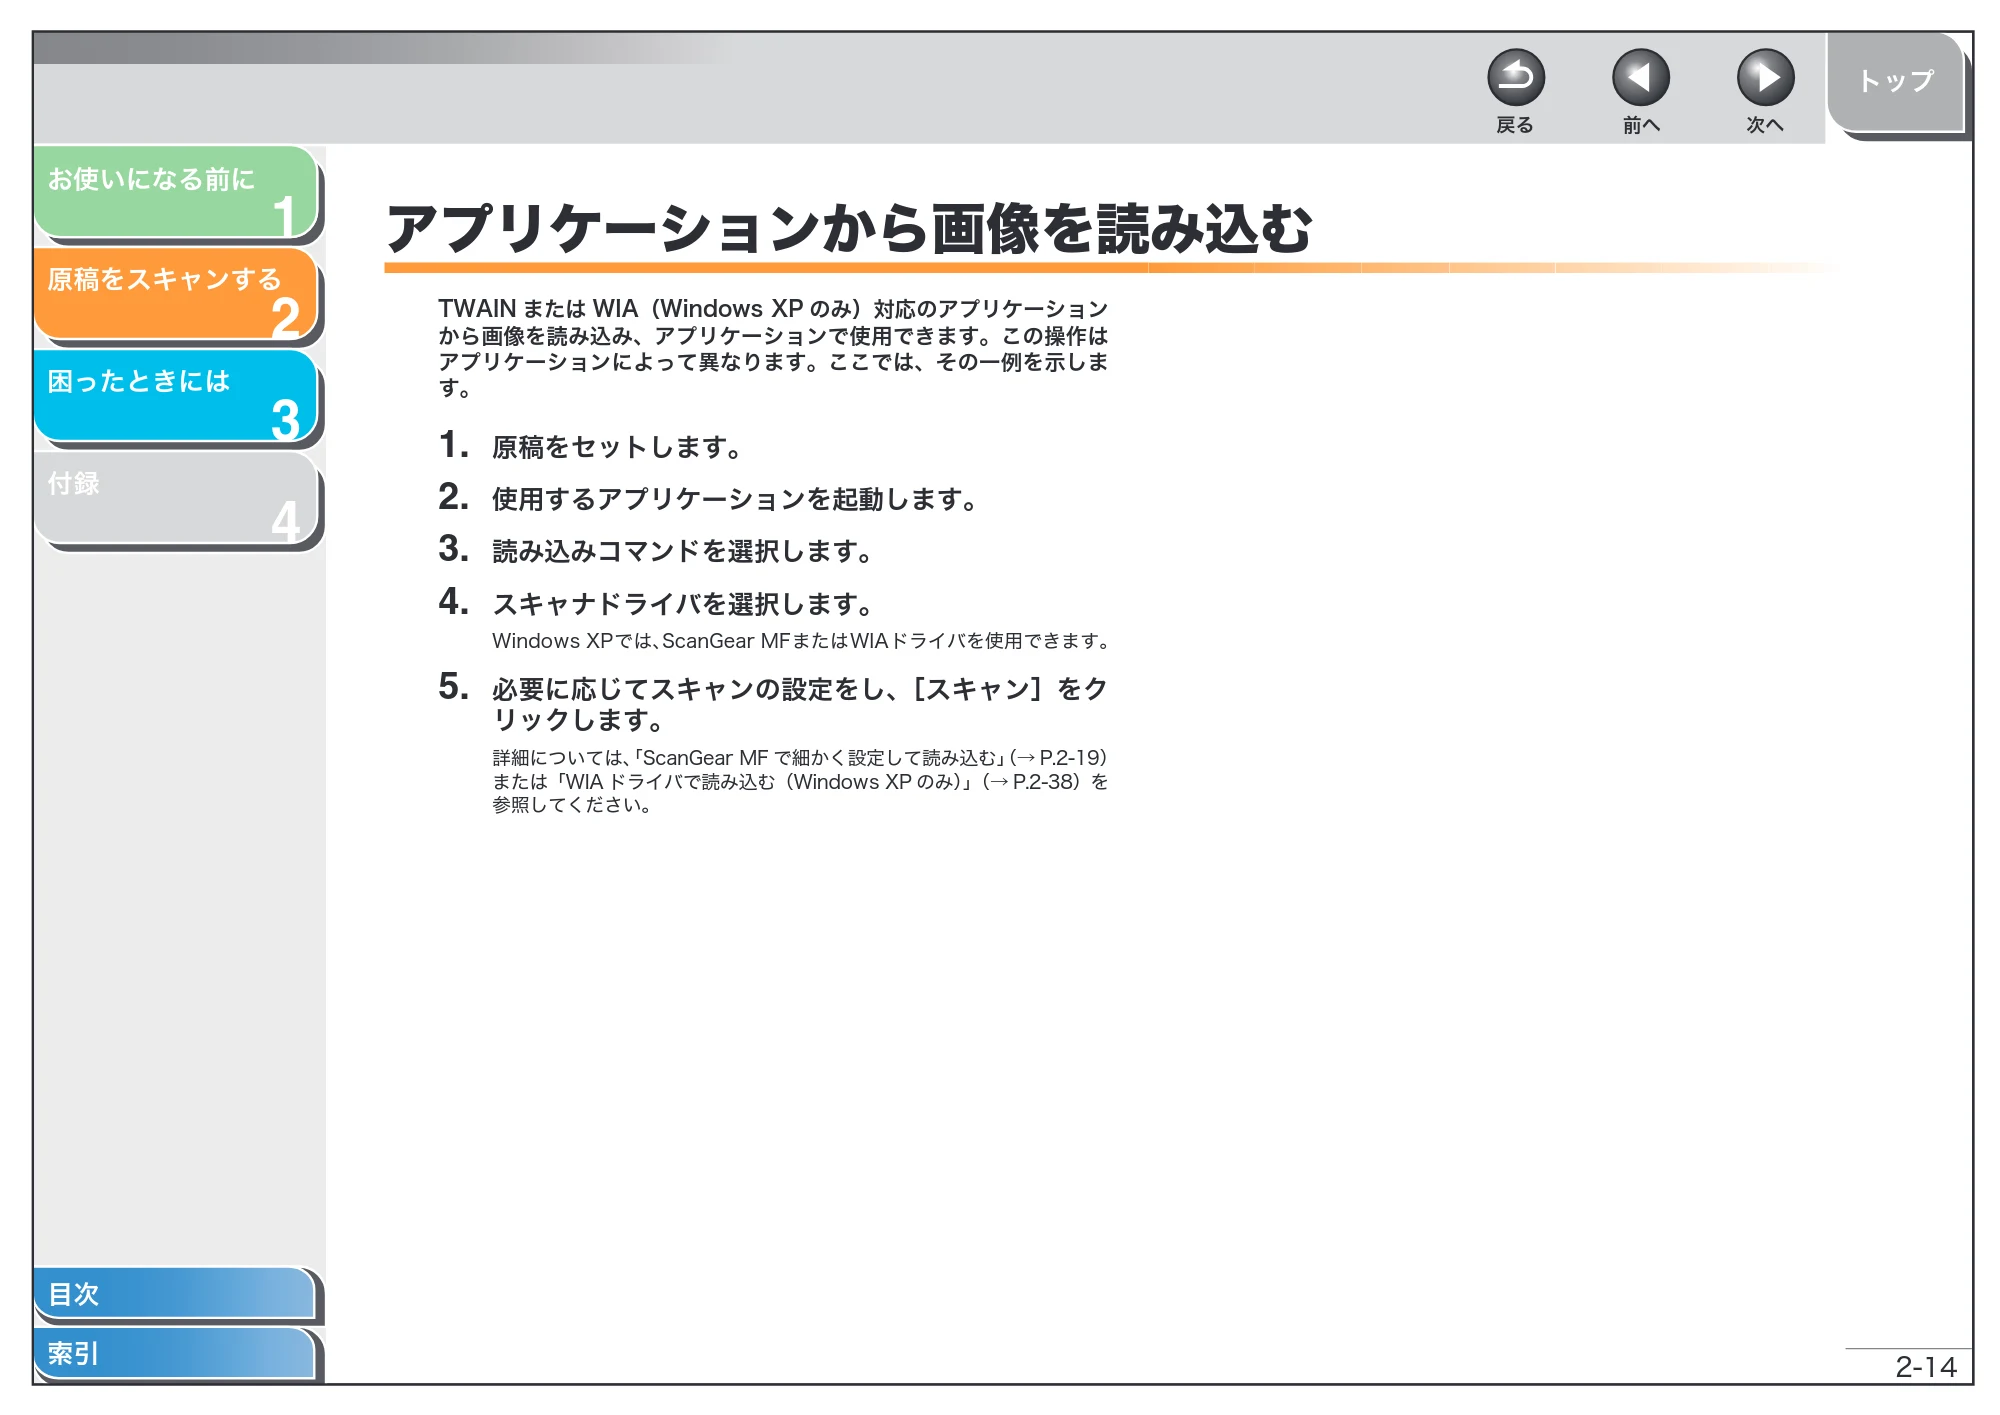
Task: Click the heading アプリケーションから画像を読み込む
Action: (849, 229)
